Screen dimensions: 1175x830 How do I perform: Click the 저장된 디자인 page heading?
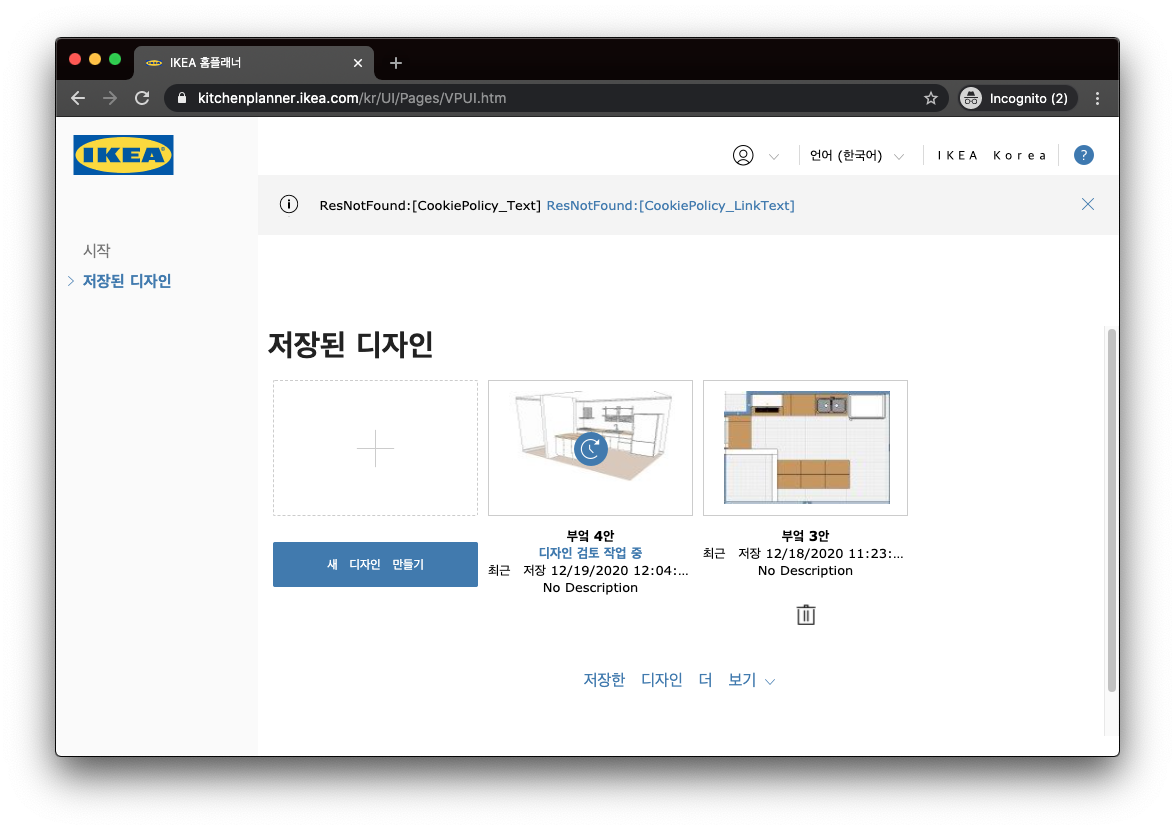350,345
